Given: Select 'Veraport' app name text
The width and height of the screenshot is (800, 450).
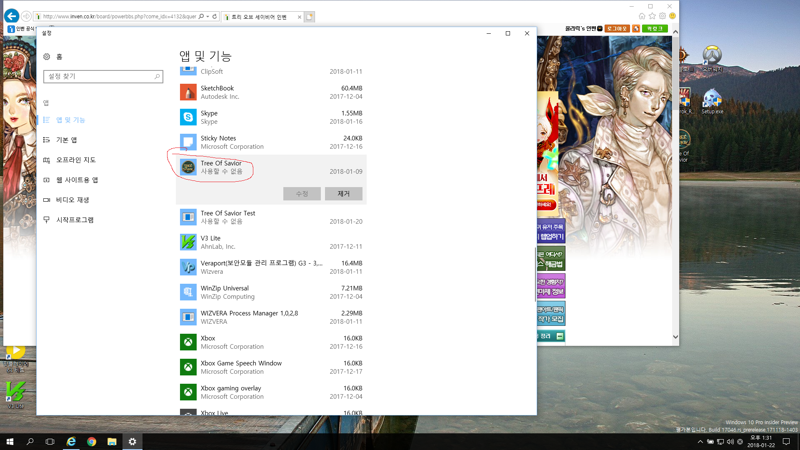Looking at the screenshot, I should [x=261, y=263].
